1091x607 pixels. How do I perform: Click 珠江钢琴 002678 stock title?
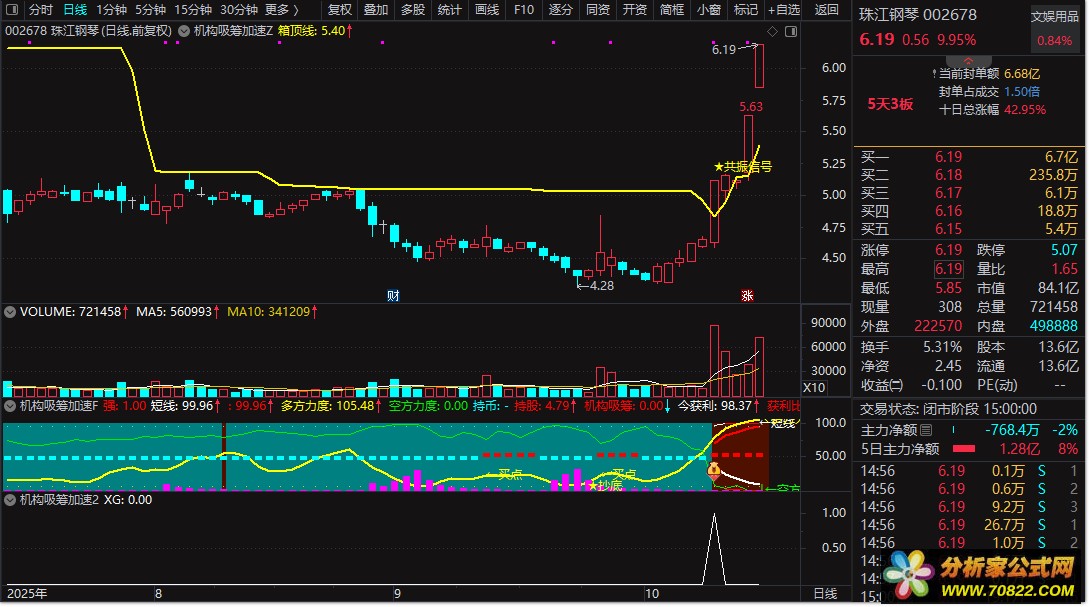coord(918,15)
